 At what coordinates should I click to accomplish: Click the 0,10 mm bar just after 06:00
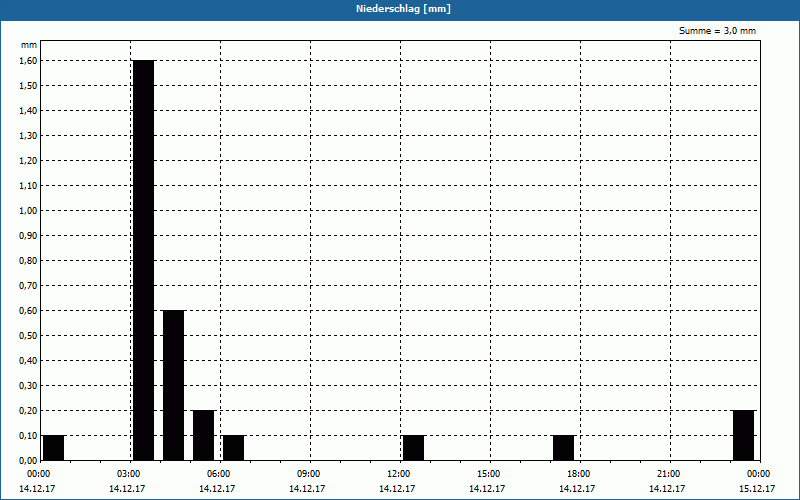(234, 448)
